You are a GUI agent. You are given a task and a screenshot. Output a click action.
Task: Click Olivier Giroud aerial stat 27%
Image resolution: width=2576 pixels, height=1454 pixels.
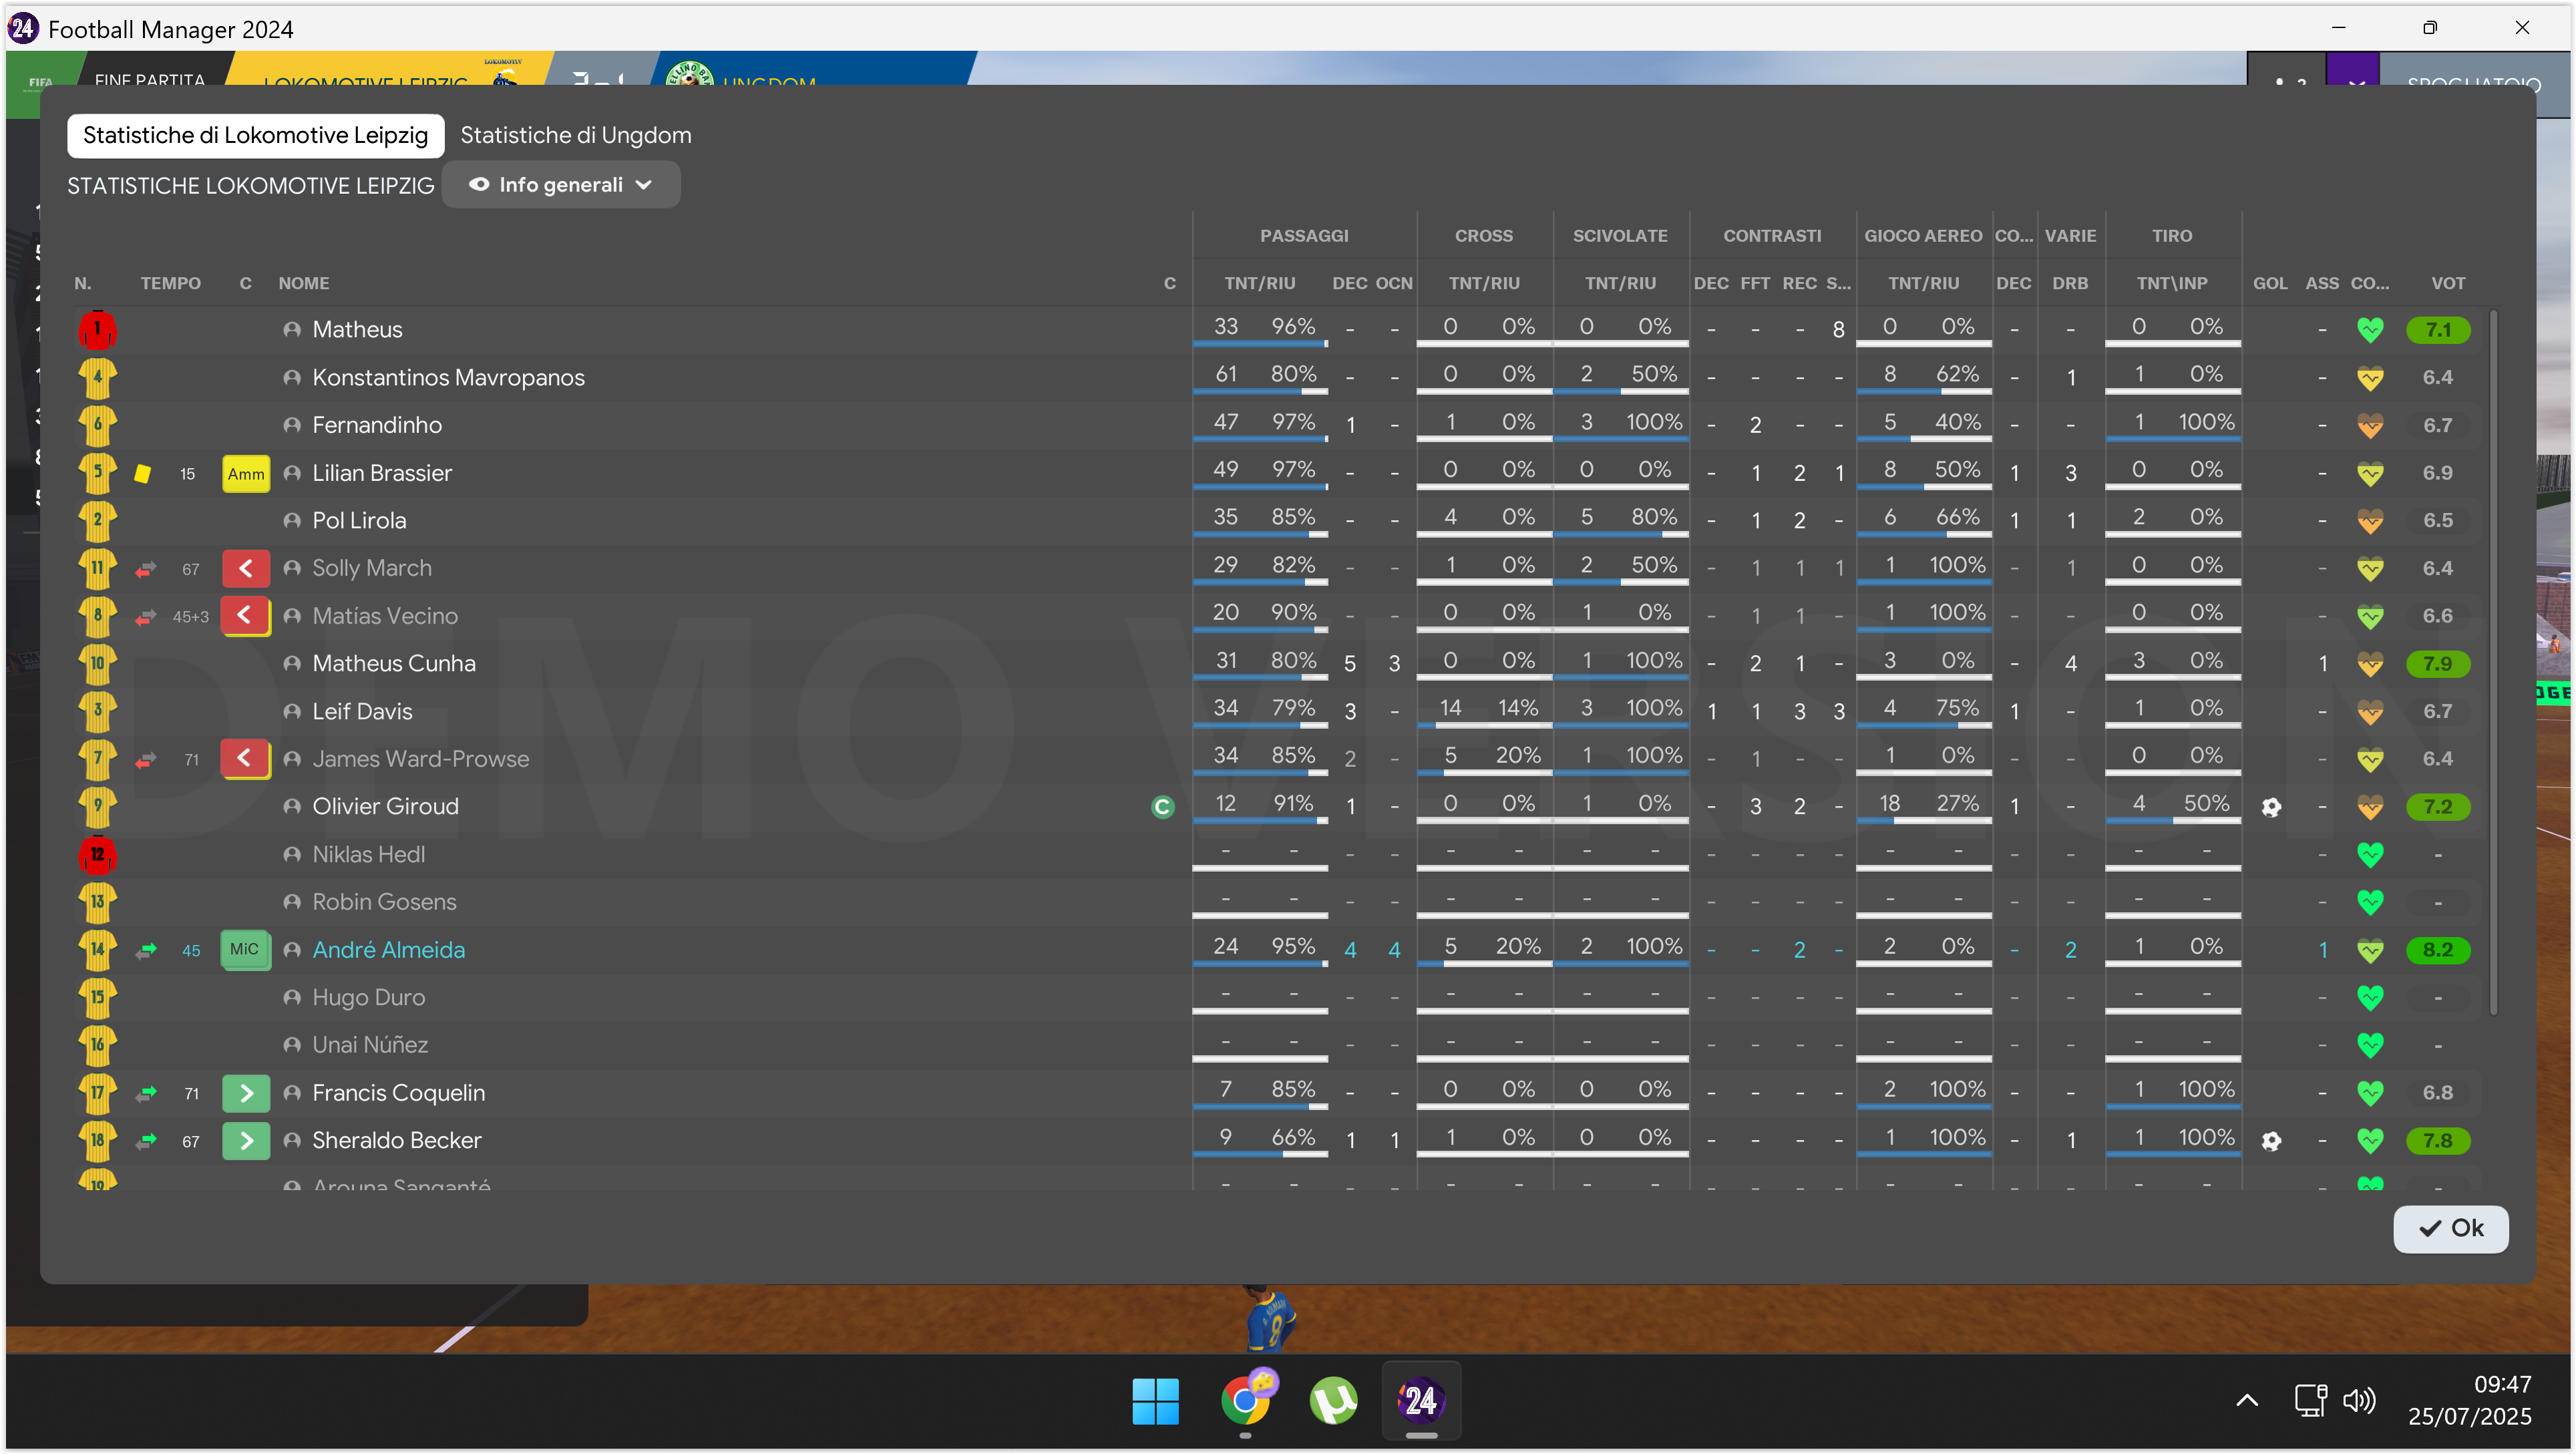click(x=1956, y=804)
